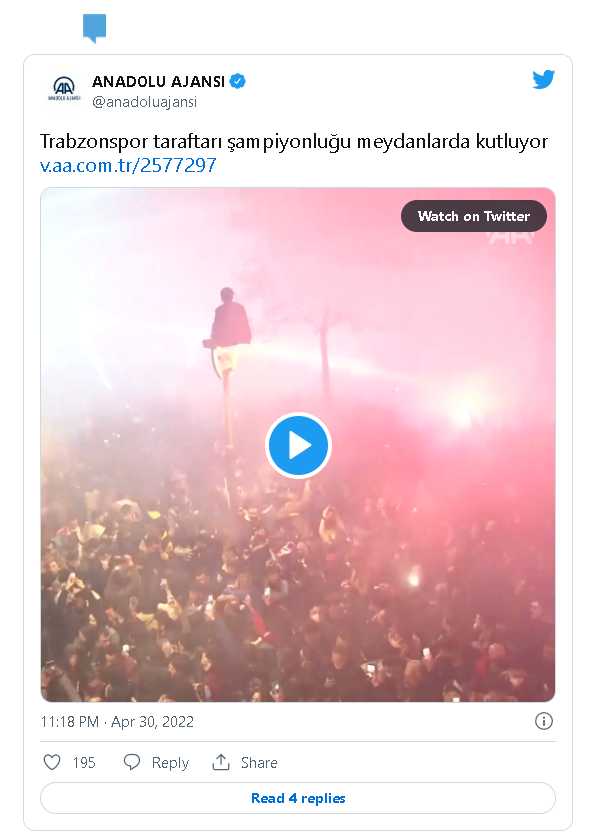Open the 11:18 PM · Apr 30, 2022 timestamp
Image resolution: width=594 pixels, height=839 pixels.
point(117,722)
